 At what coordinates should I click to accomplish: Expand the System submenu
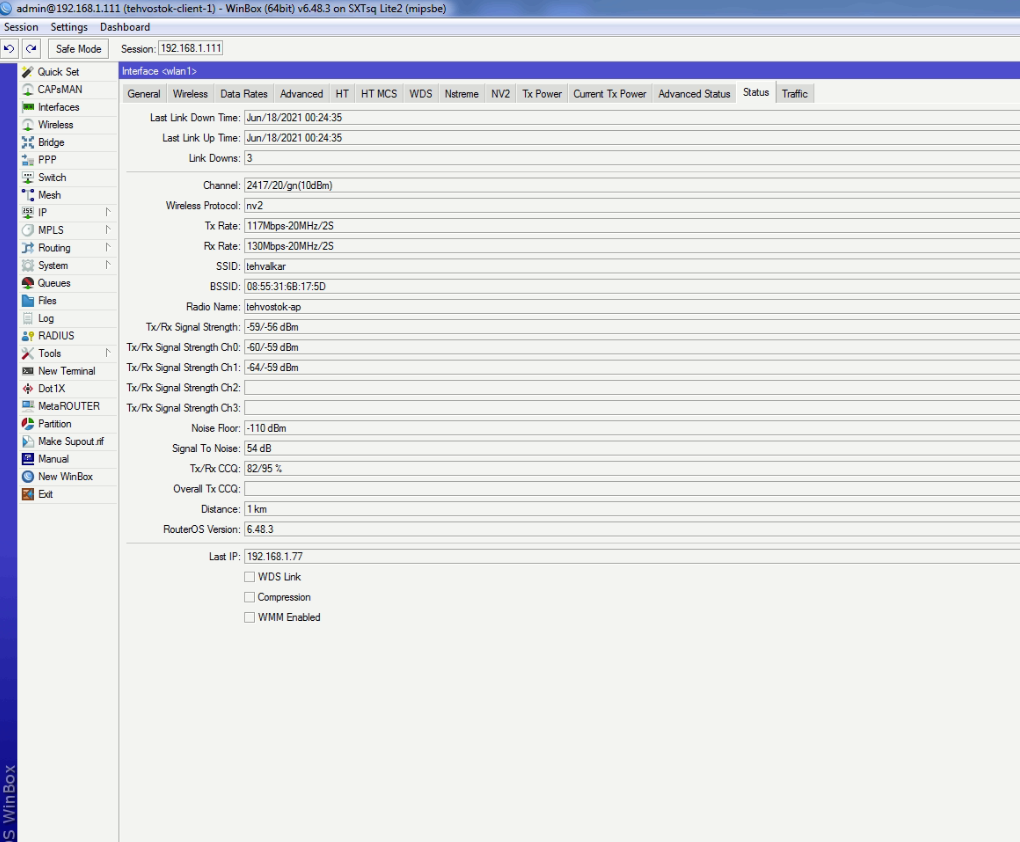coord(108,265)
